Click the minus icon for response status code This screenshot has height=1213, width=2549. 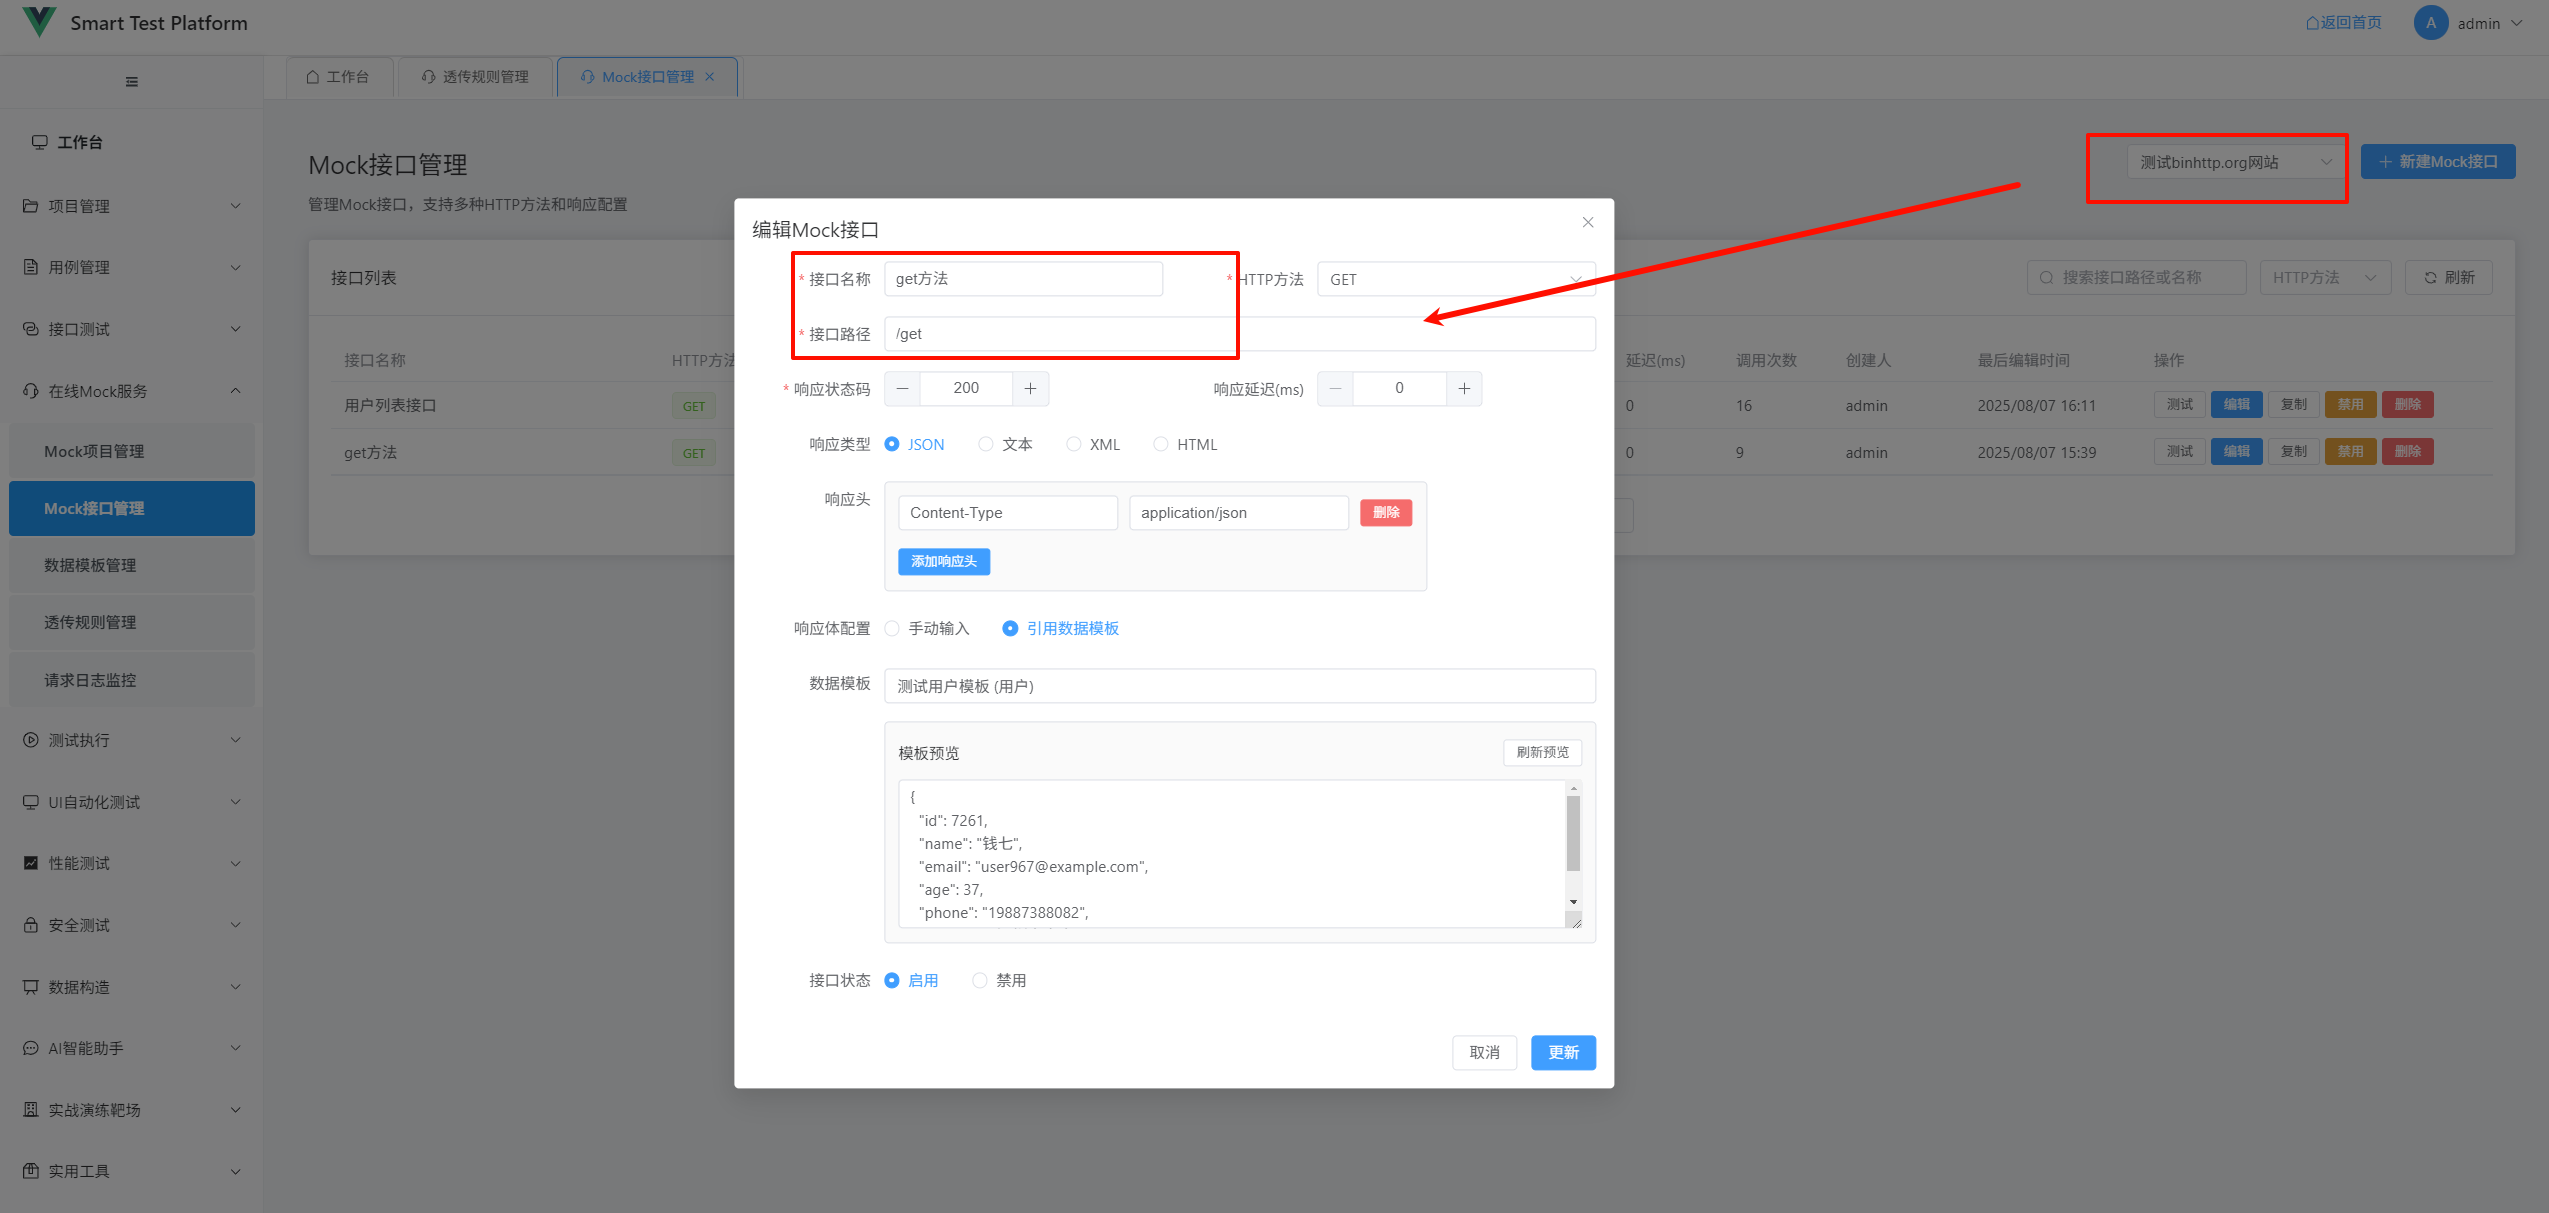coord(902,388)
